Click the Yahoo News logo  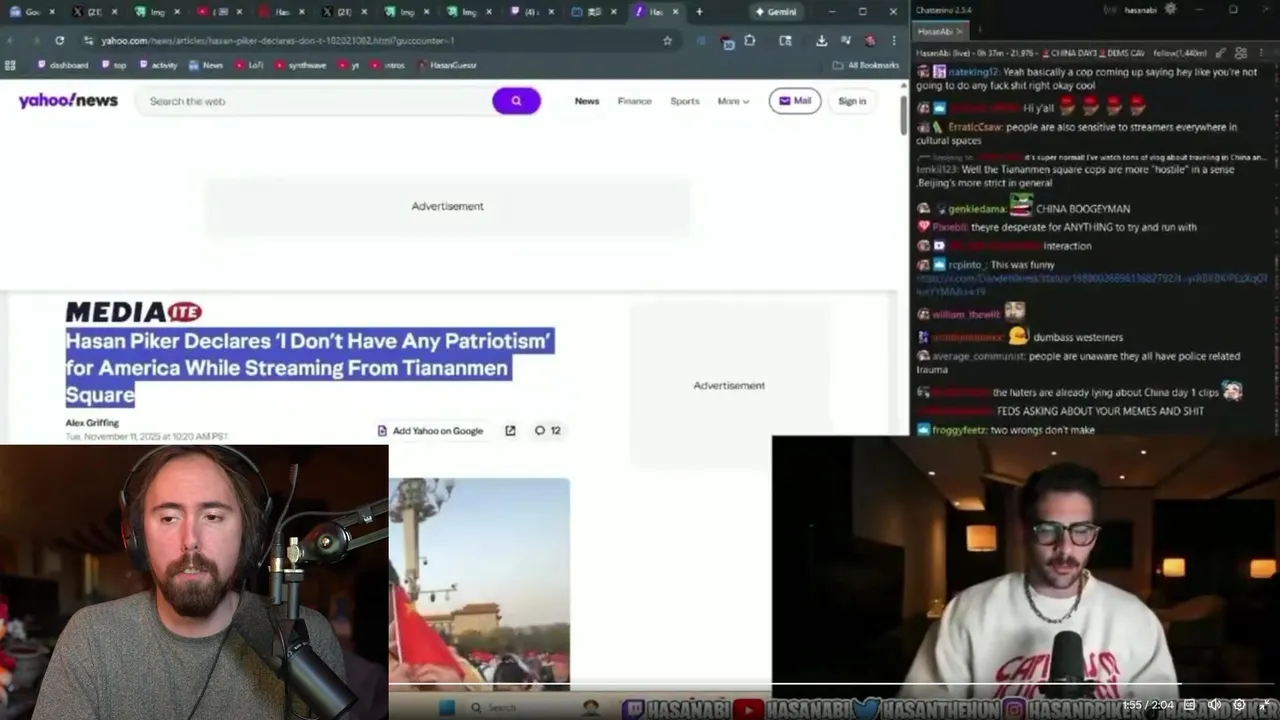pos(68,100)
